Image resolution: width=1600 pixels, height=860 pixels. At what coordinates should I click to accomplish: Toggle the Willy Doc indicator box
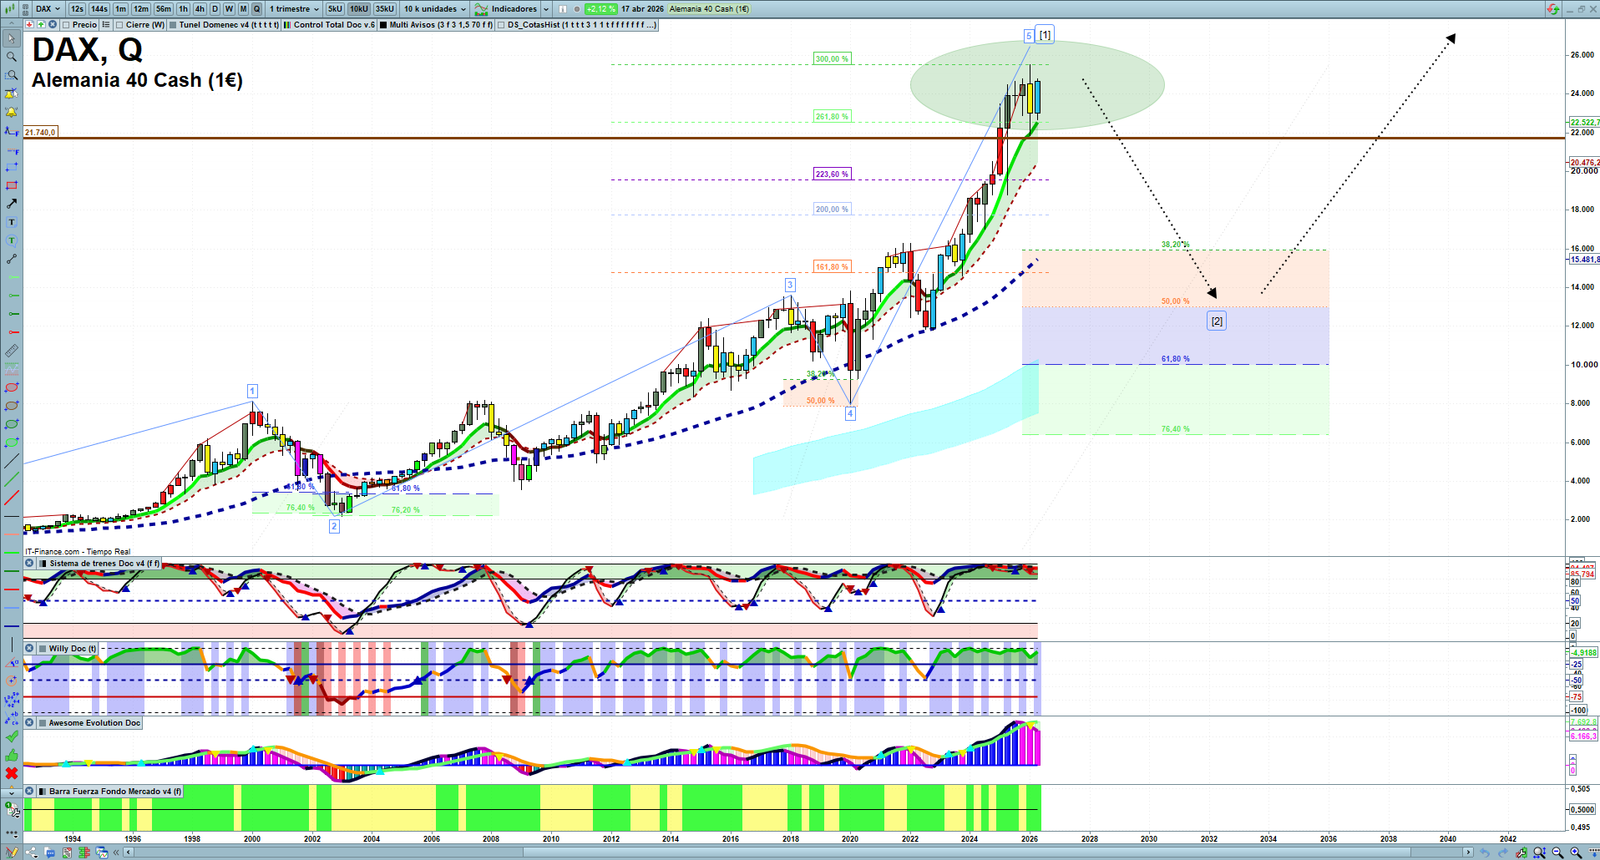point(42,649)
